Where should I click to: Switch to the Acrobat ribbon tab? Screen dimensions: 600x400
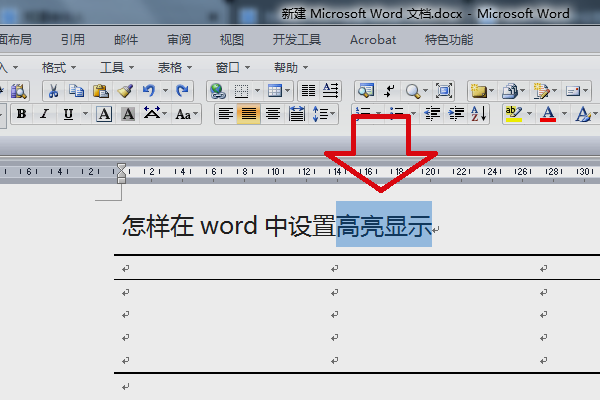373,39
